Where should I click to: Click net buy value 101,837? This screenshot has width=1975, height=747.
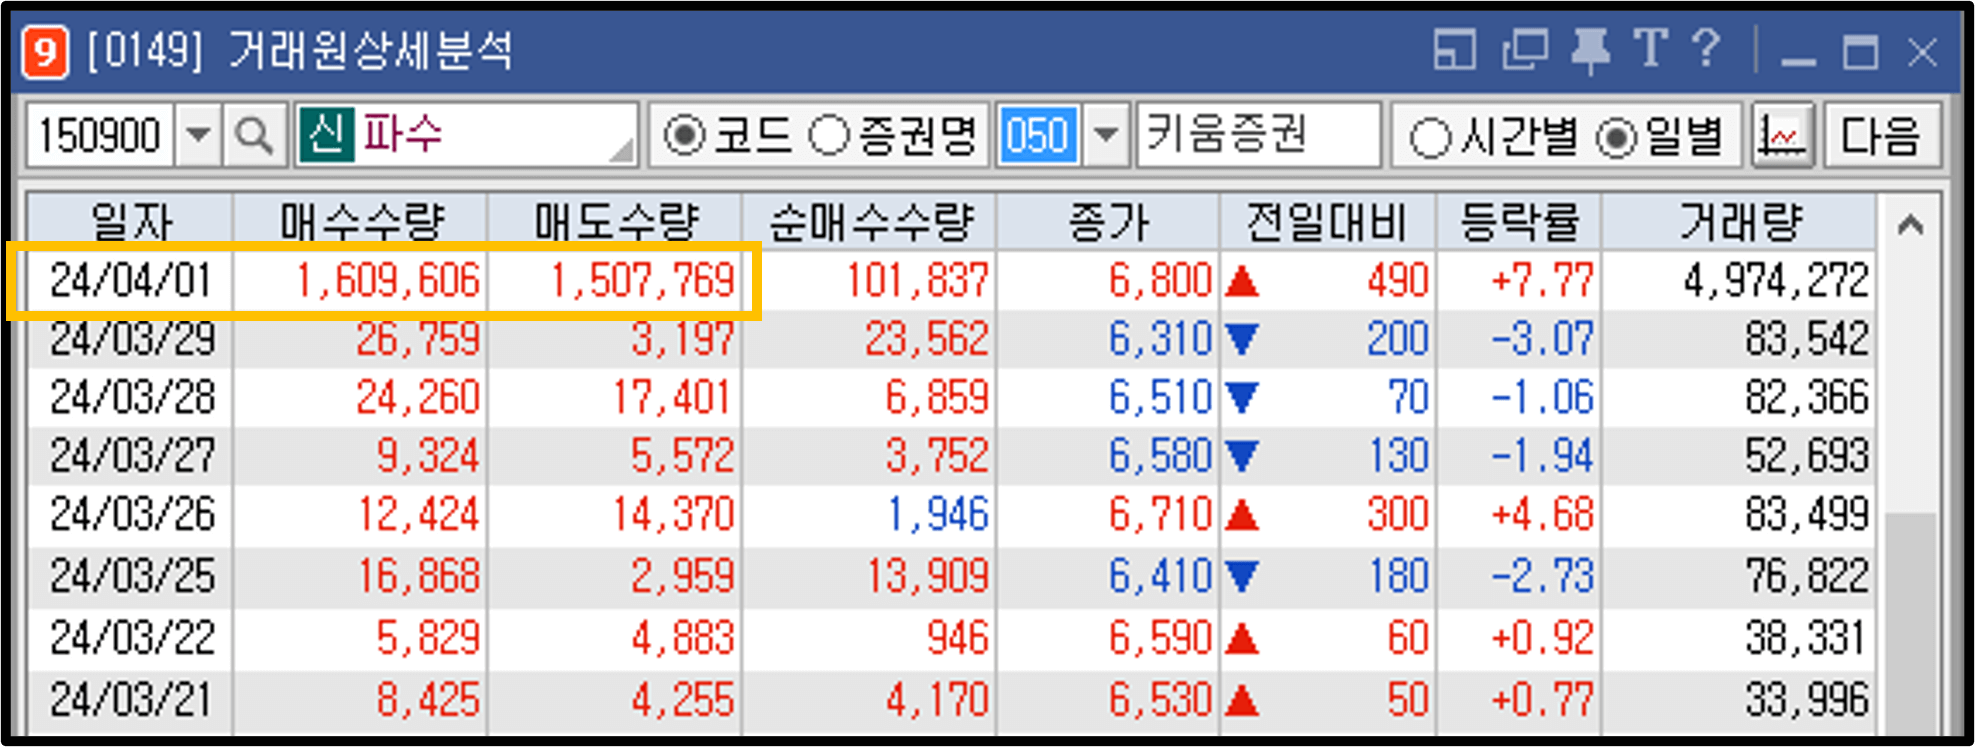click(918, 281)
